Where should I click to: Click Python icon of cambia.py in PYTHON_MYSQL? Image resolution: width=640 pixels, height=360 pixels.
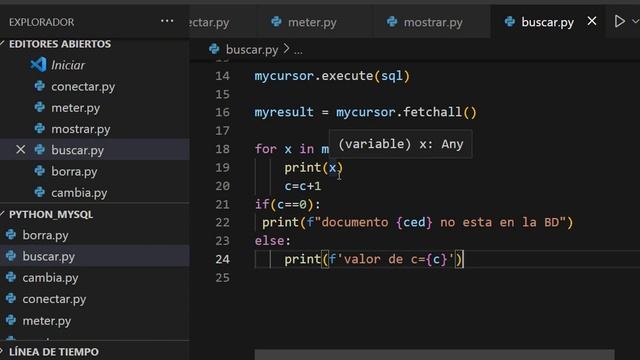(x=11, y=277)
